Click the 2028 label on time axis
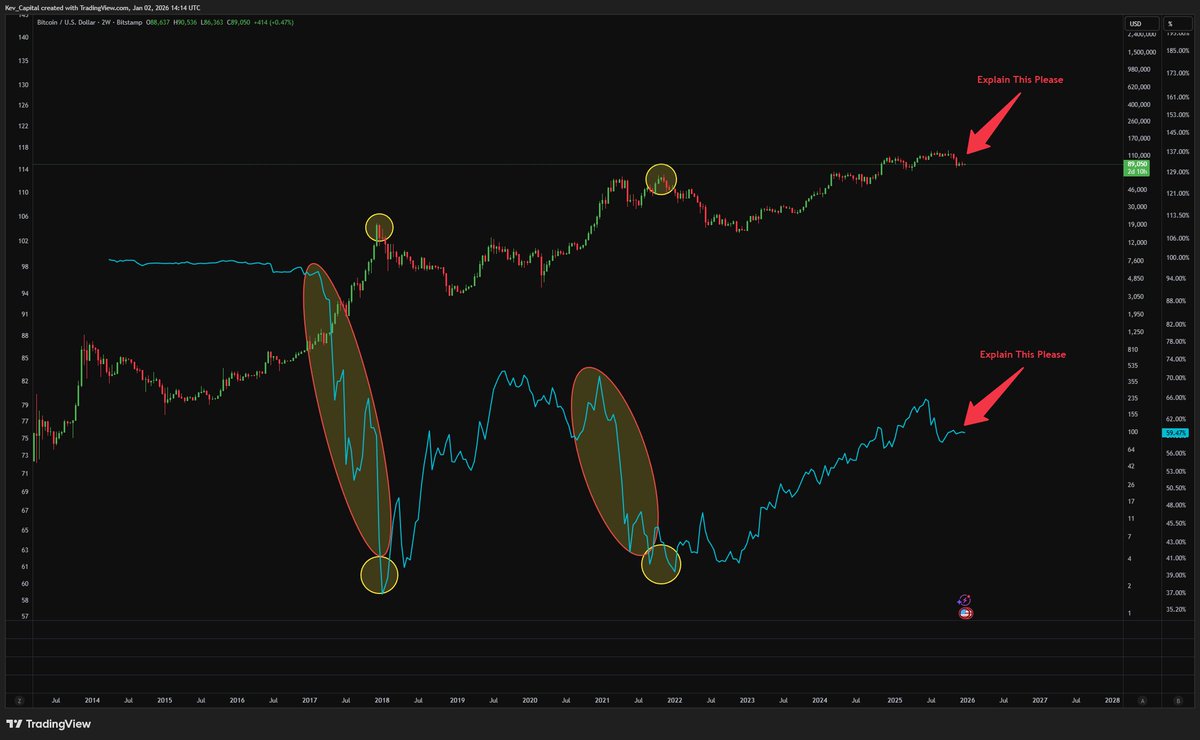 pos(1112,701)
